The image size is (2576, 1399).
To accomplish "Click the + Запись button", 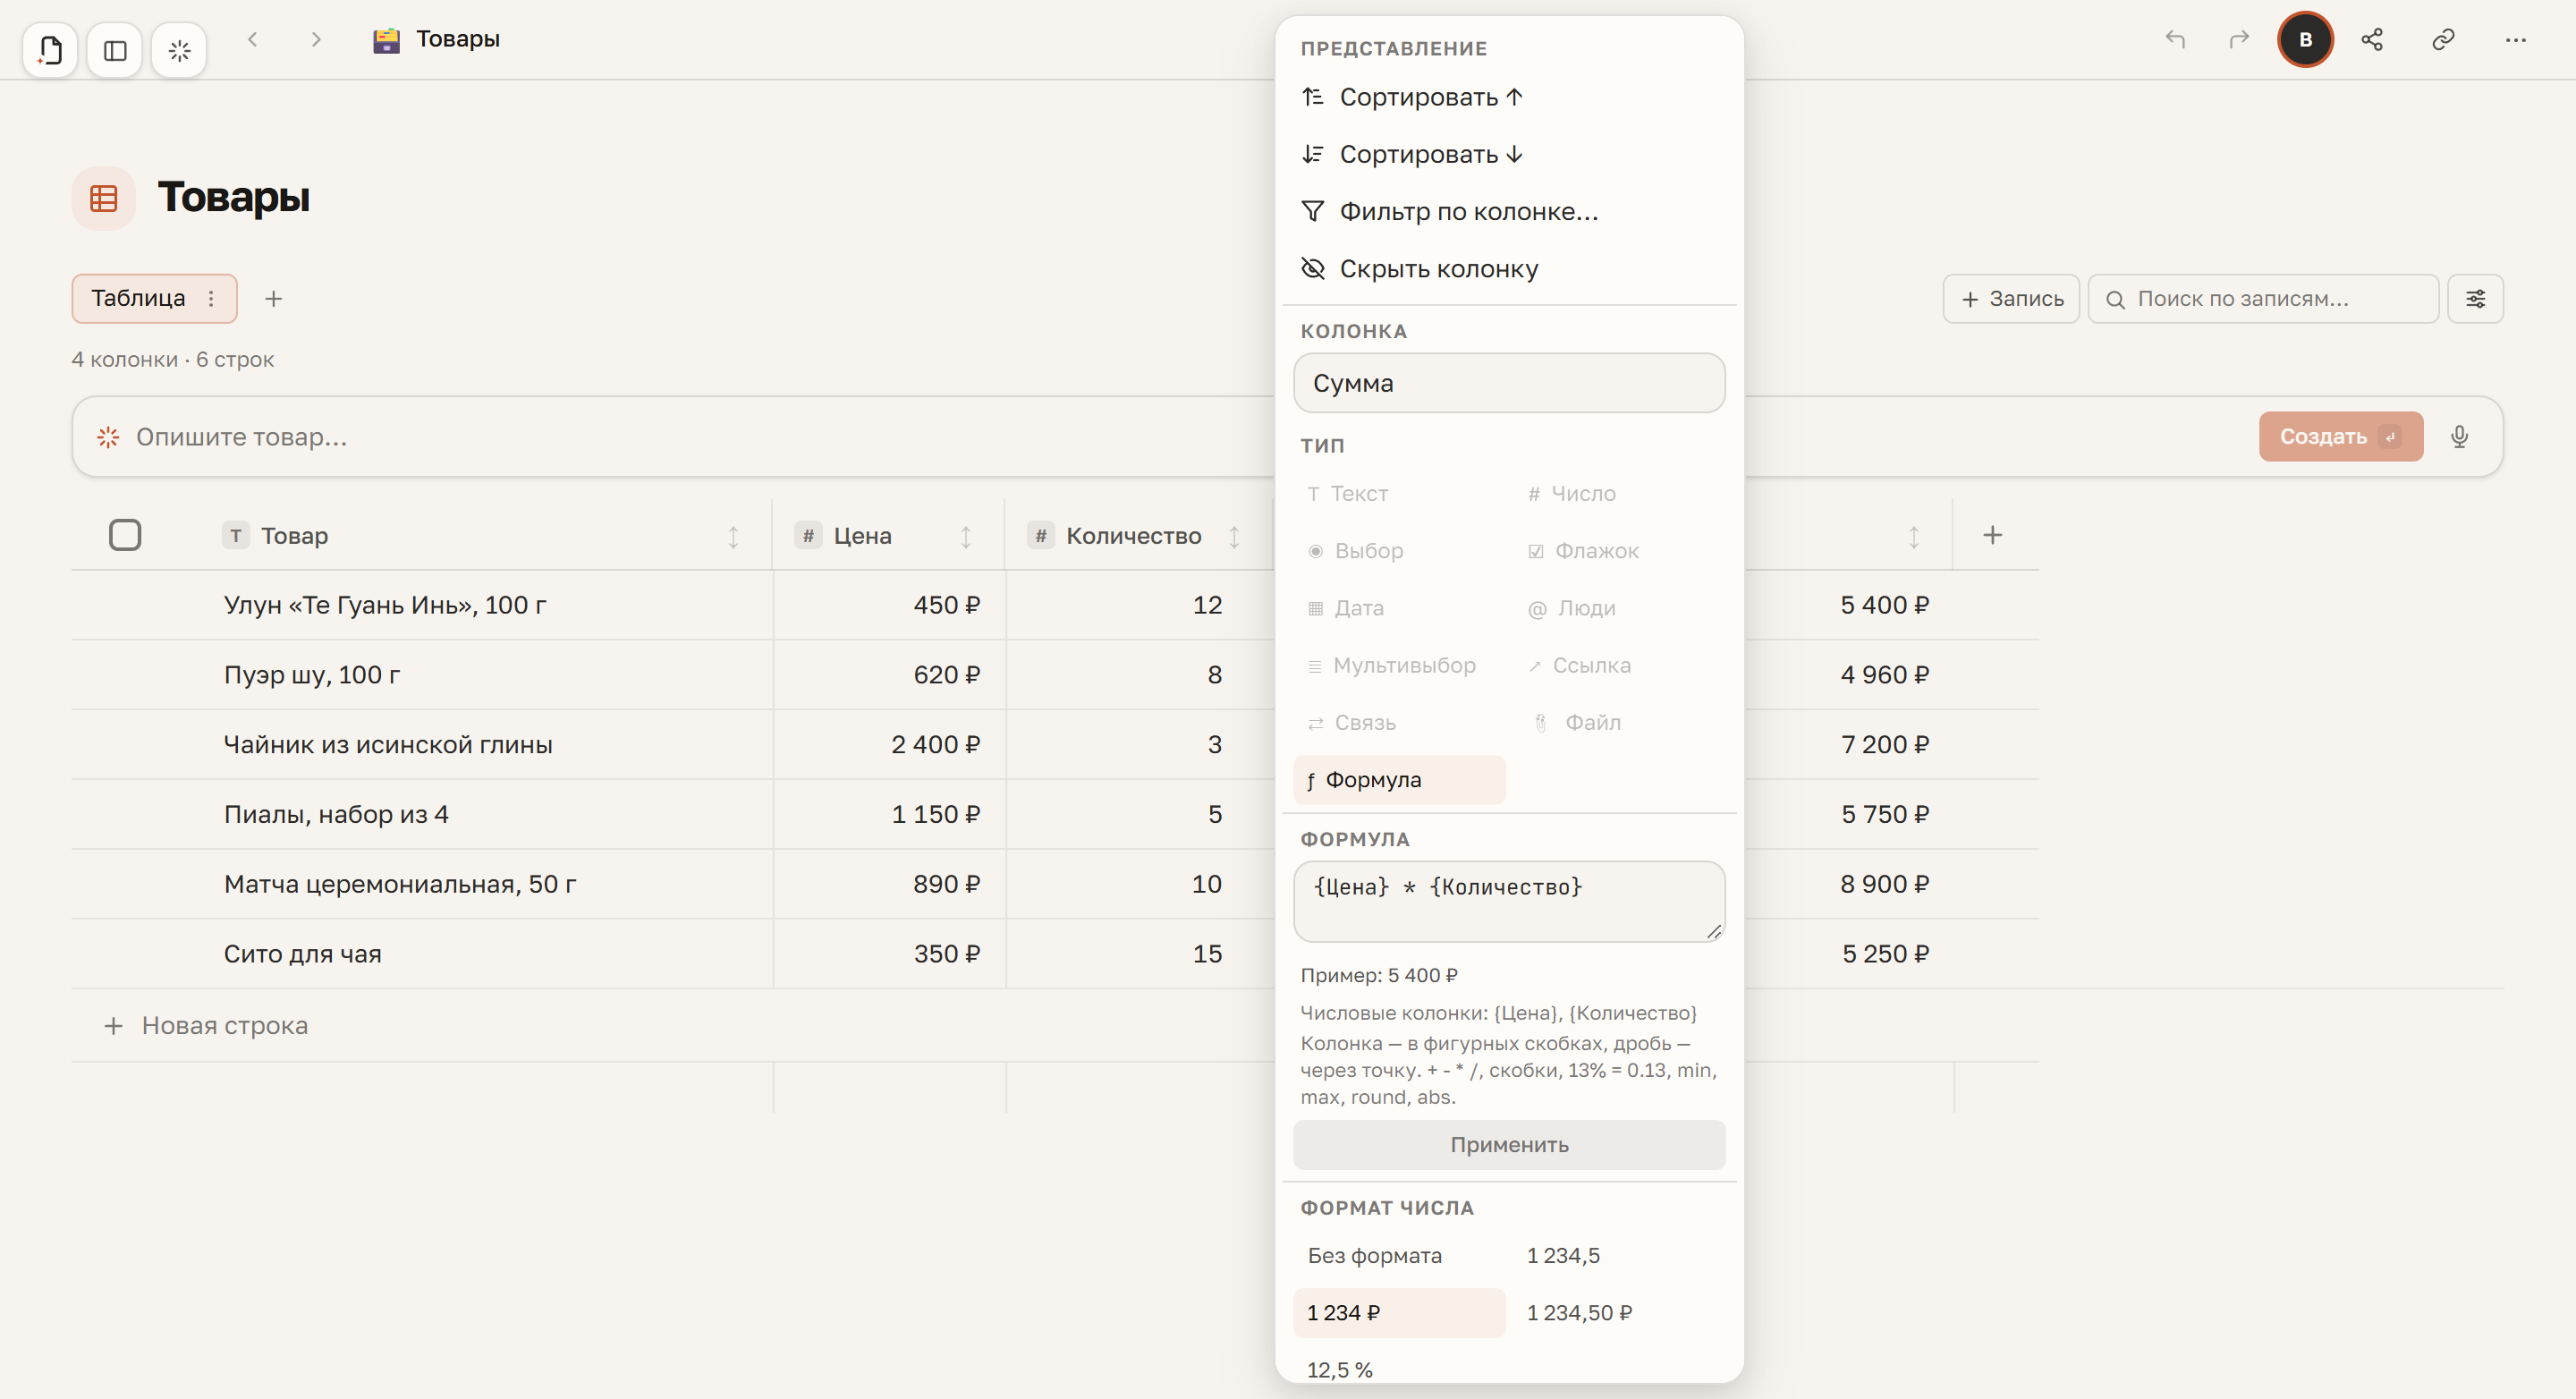I will pyautogui.click(x=2011, y=298).
